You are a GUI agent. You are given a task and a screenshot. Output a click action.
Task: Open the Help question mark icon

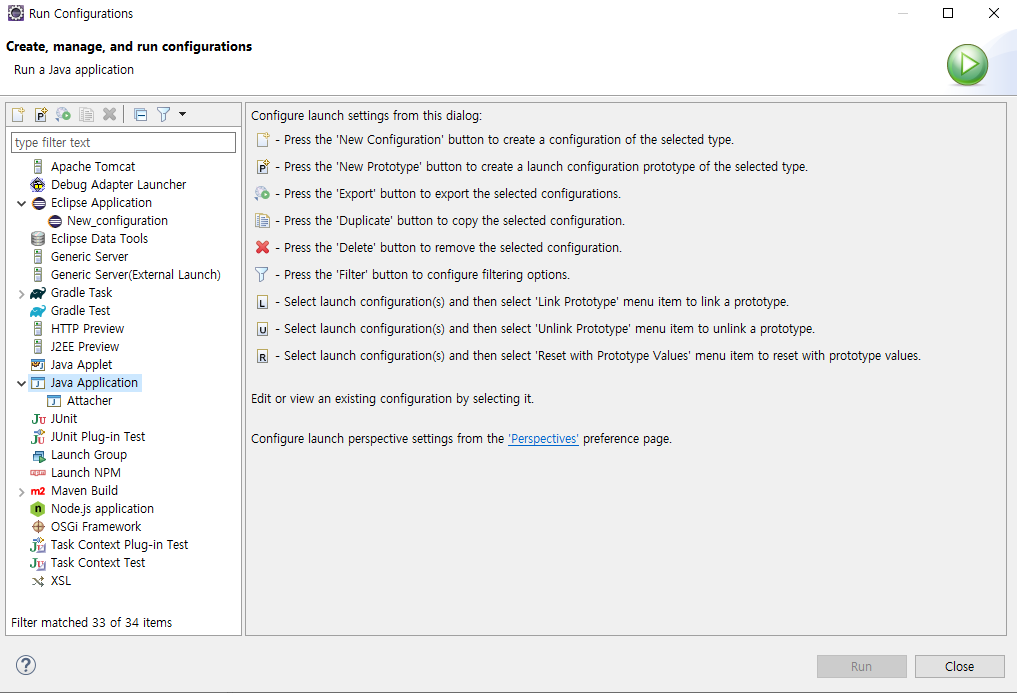click(x=26, y=665)
